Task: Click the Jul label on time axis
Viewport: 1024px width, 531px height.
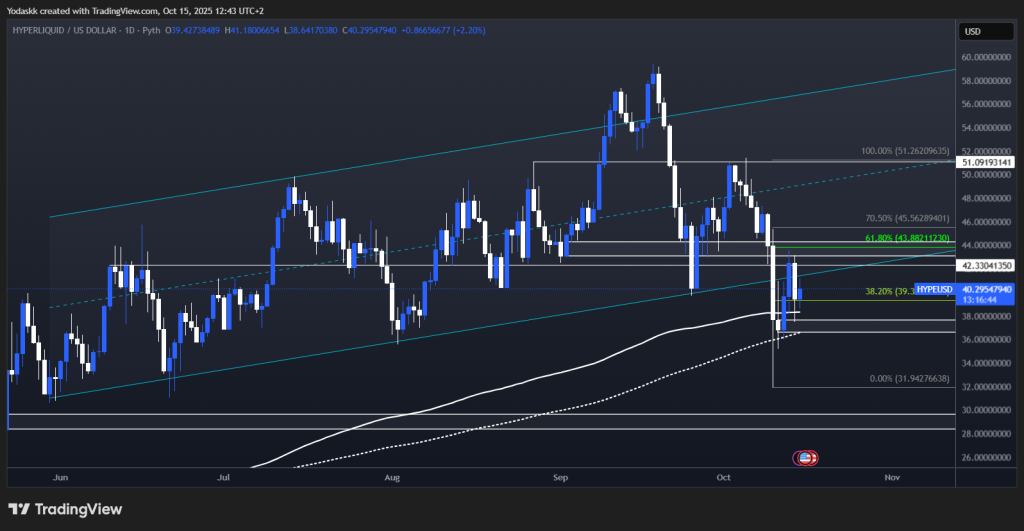Action: coord(224,478)
